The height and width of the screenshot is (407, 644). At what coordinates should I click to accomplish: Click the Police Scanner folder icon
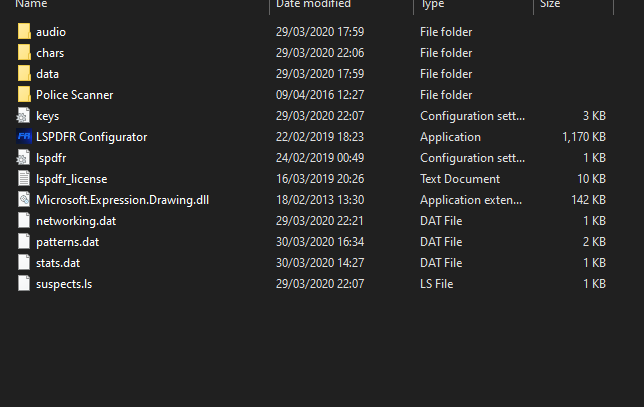(24, 95)
